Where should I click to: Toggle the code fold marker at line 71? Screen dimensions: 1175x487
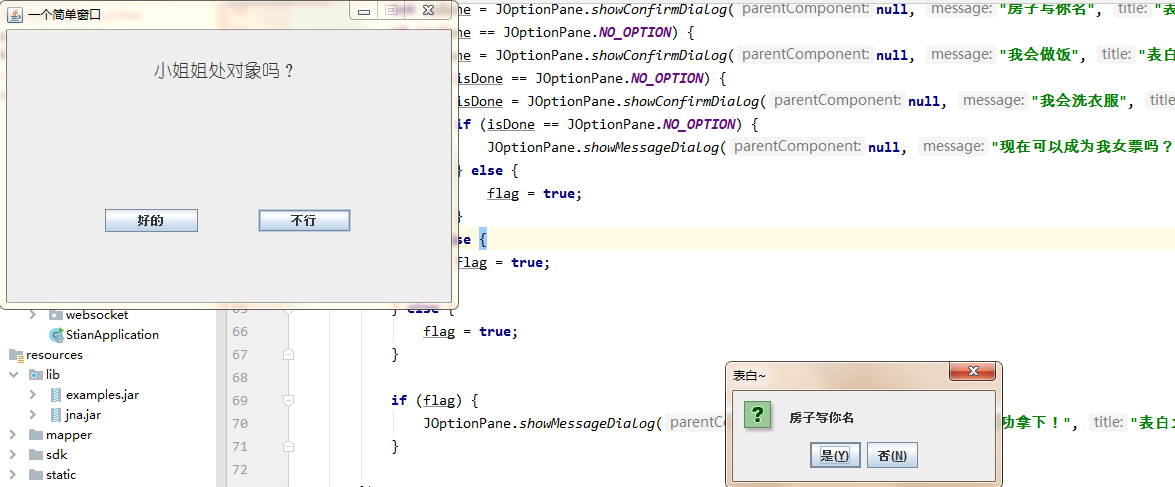[x=289, y=447]
